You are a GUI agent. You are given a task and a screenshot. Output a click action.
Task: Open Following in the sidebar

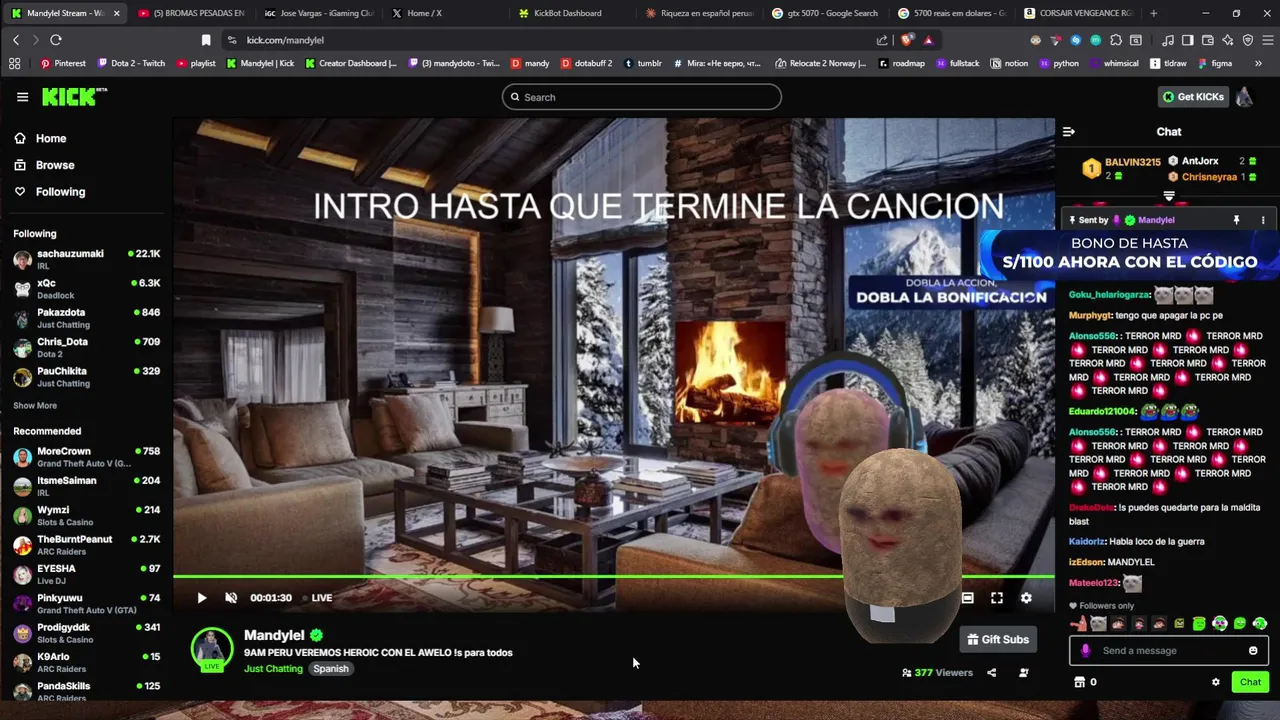pos(50,192)
